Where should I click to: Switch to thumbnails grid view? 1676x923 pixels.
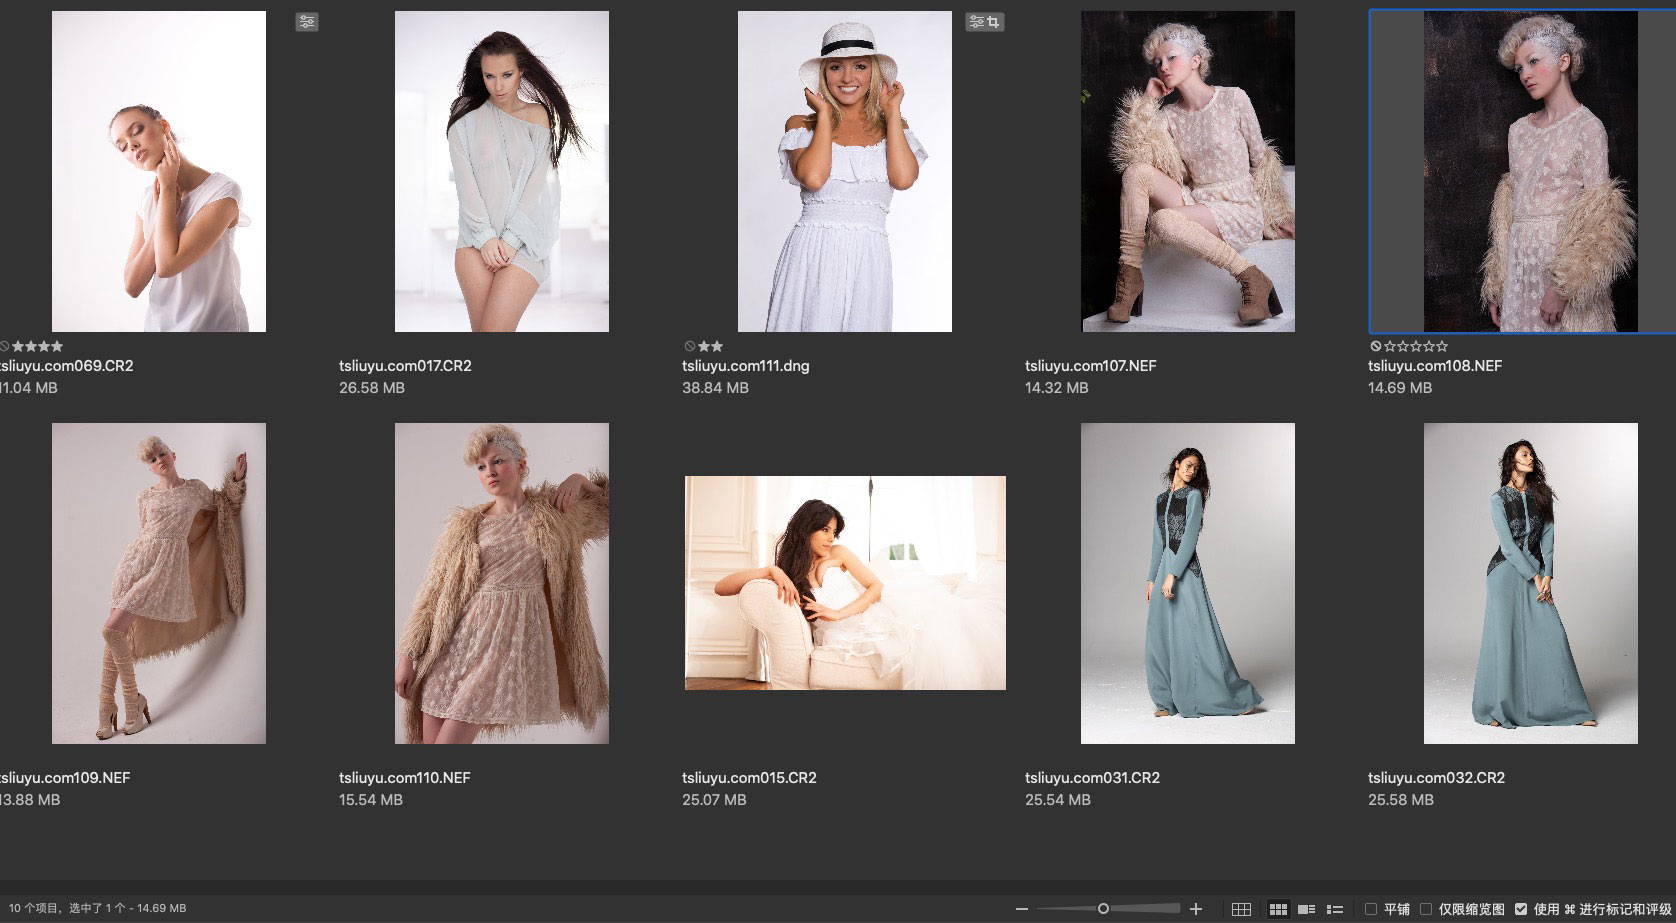1278,909
